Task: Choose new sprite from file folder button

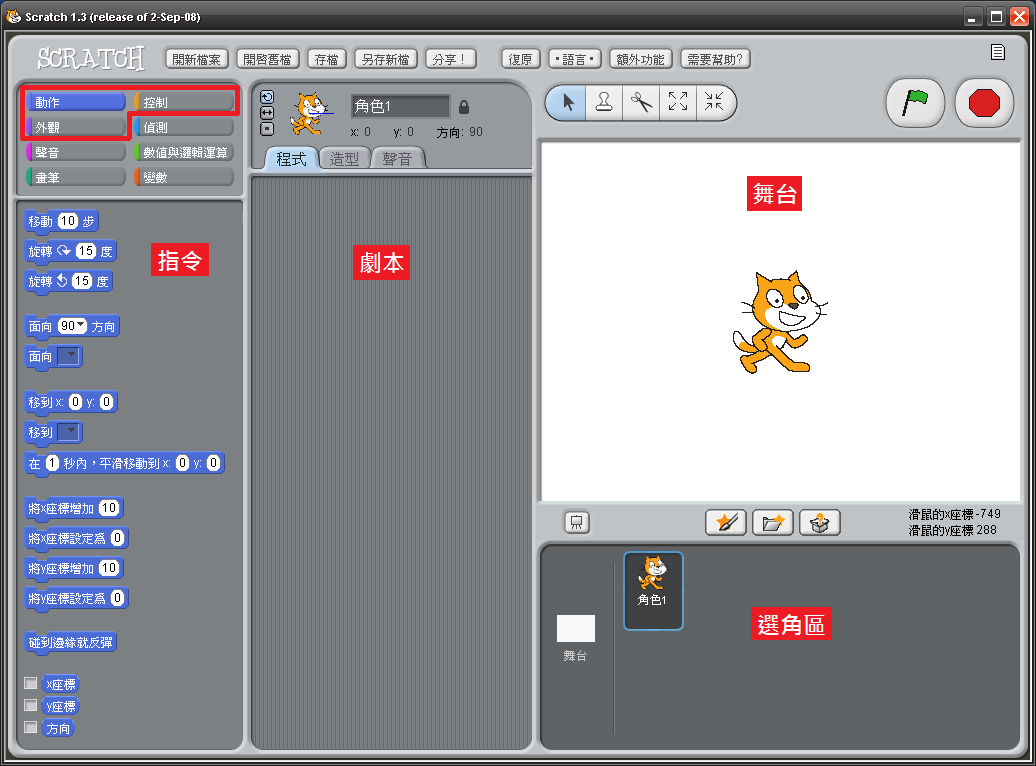Action: point(772,523)
